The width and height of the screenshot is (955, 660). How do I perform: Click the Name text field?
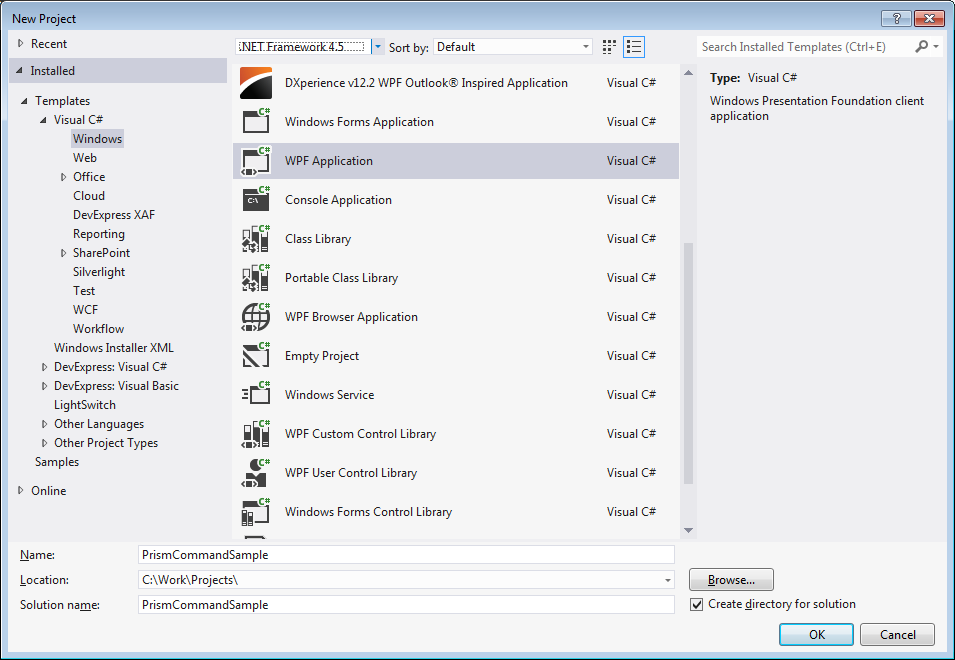[x=406, y=555]
